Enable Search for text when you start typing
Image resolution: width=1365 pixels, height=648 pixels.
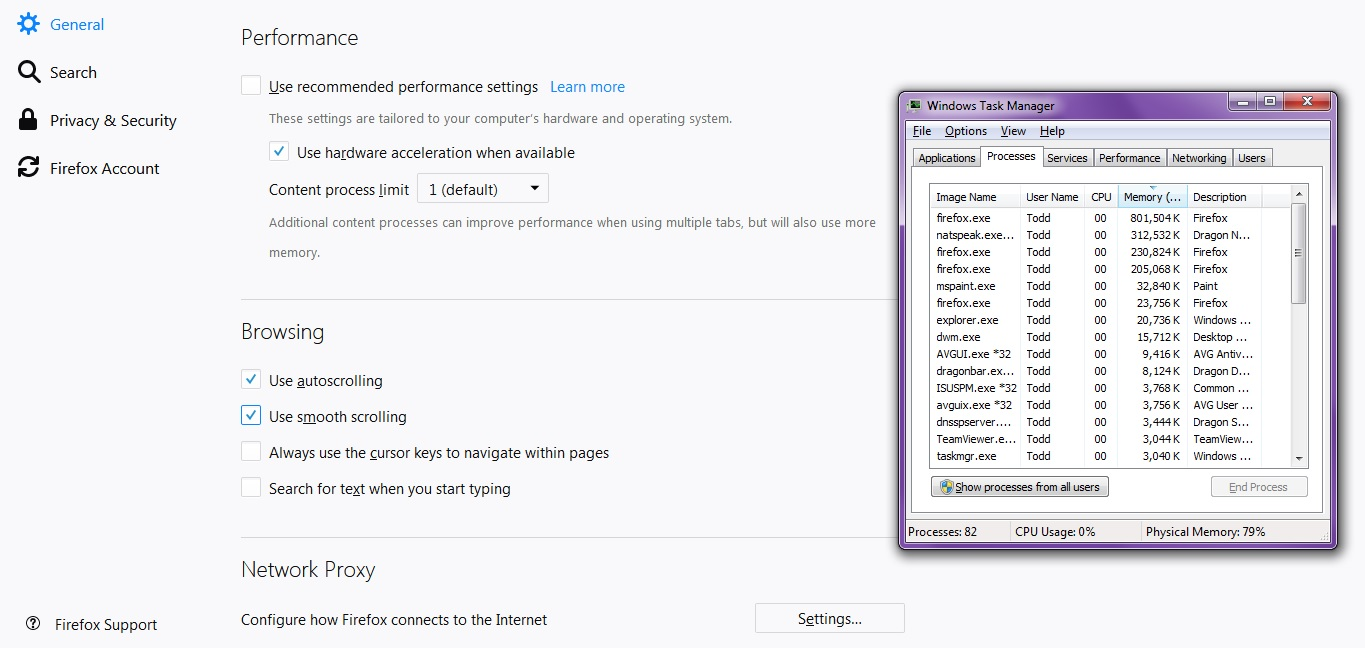251,488
